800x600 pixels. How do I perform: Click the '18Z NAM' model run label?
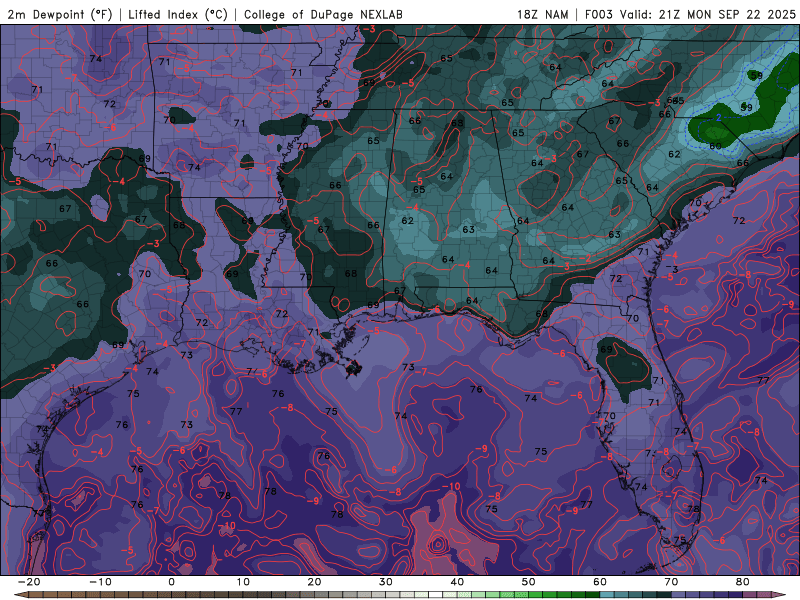coord(542,15)
